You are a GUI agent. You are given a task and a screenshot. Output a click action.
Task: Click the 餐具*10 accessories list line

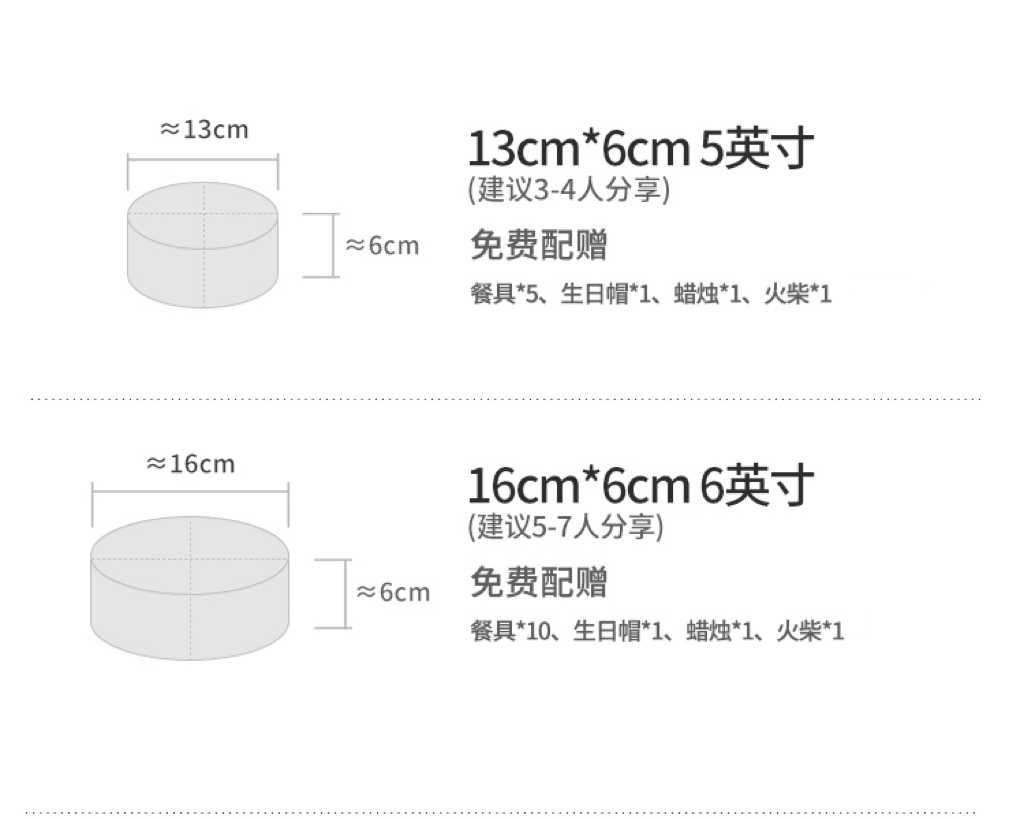coord(657,632)
